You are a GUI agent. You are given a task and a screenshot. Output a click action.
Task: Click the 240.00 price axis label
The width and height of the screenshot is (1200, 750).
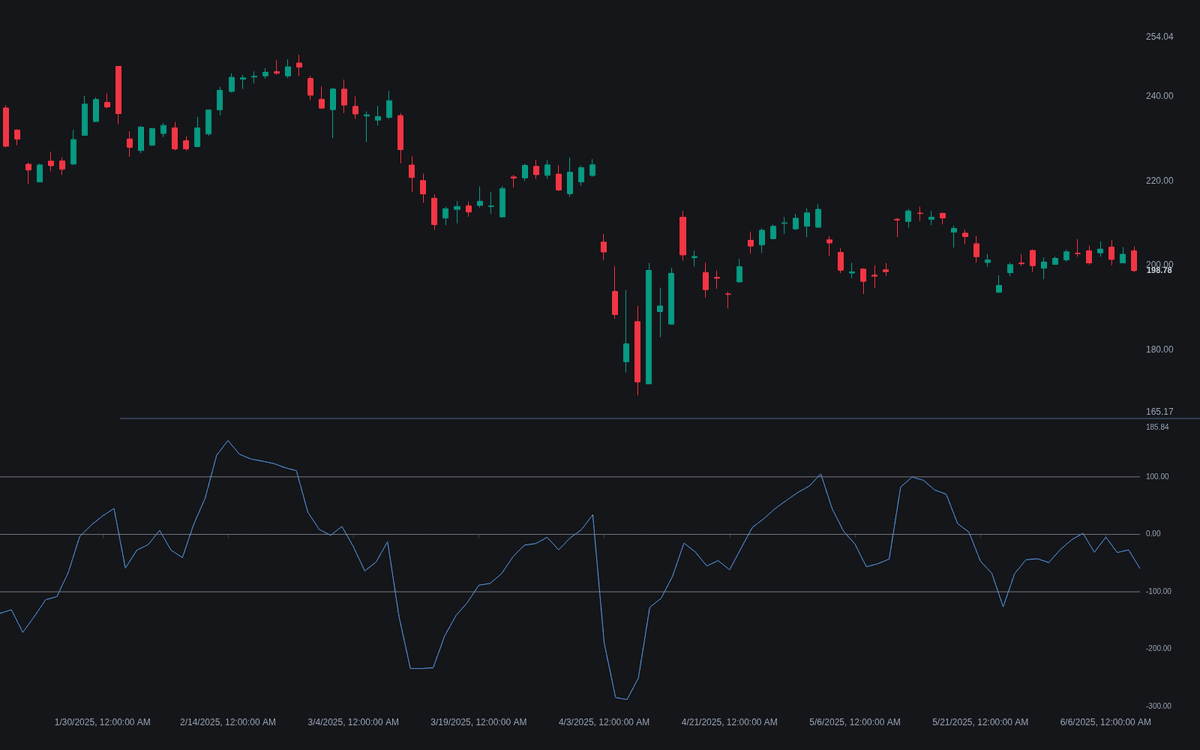[1159, 96]
